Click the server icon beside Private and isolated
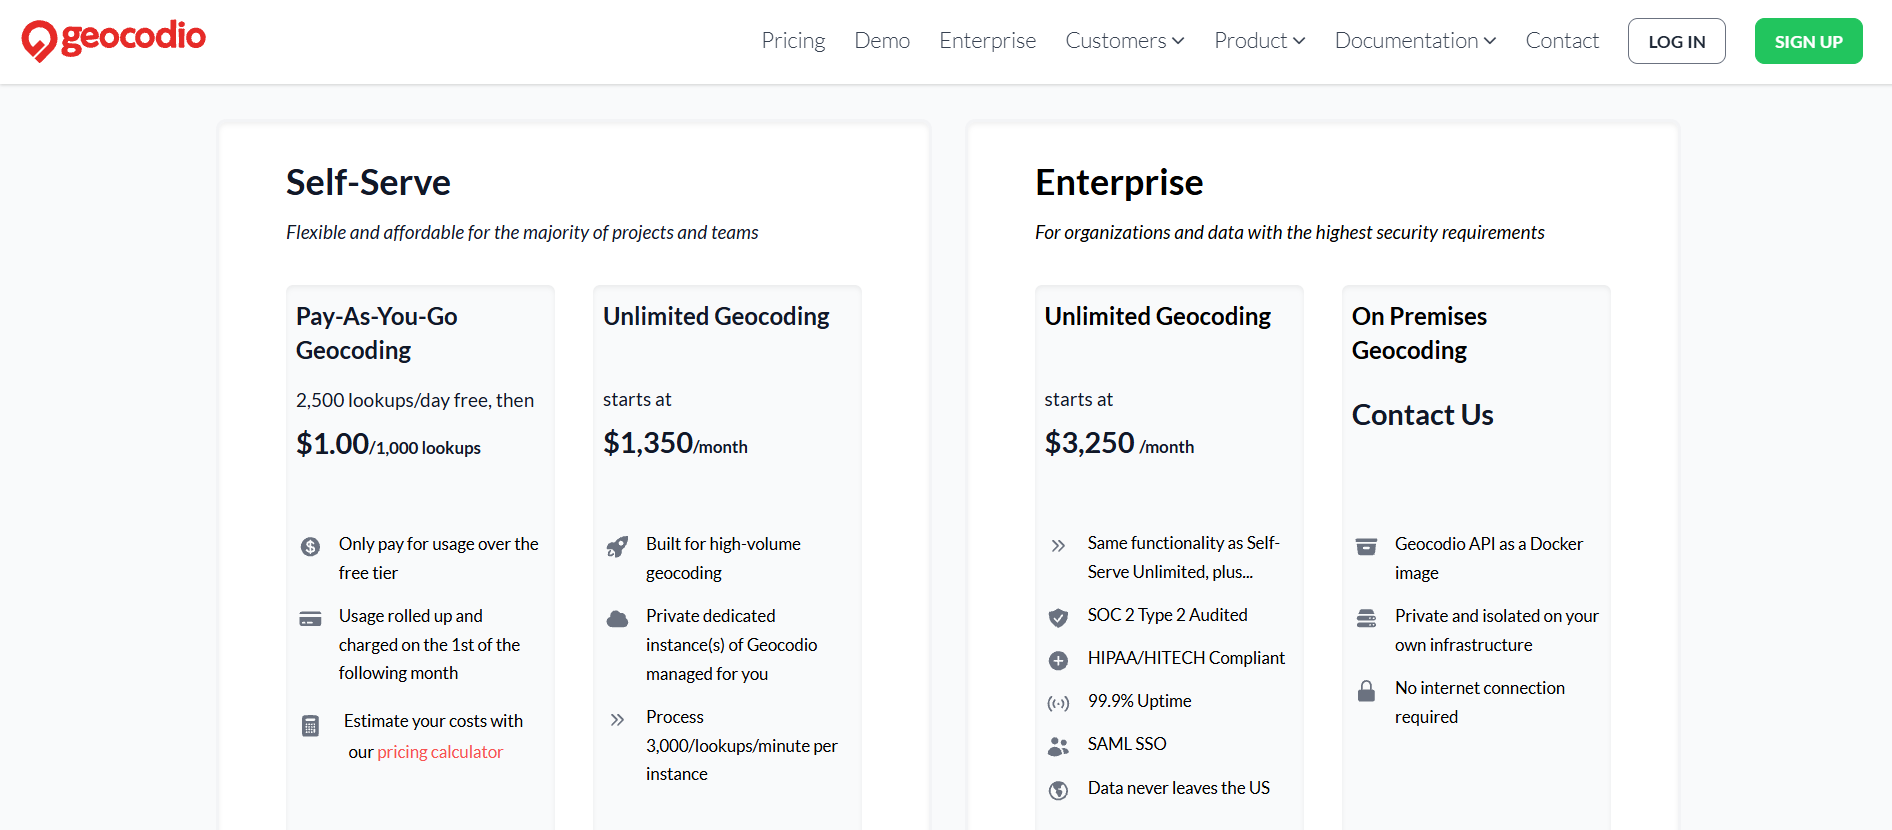The height and width of the screenshot is (830, 1892). 1366,619
